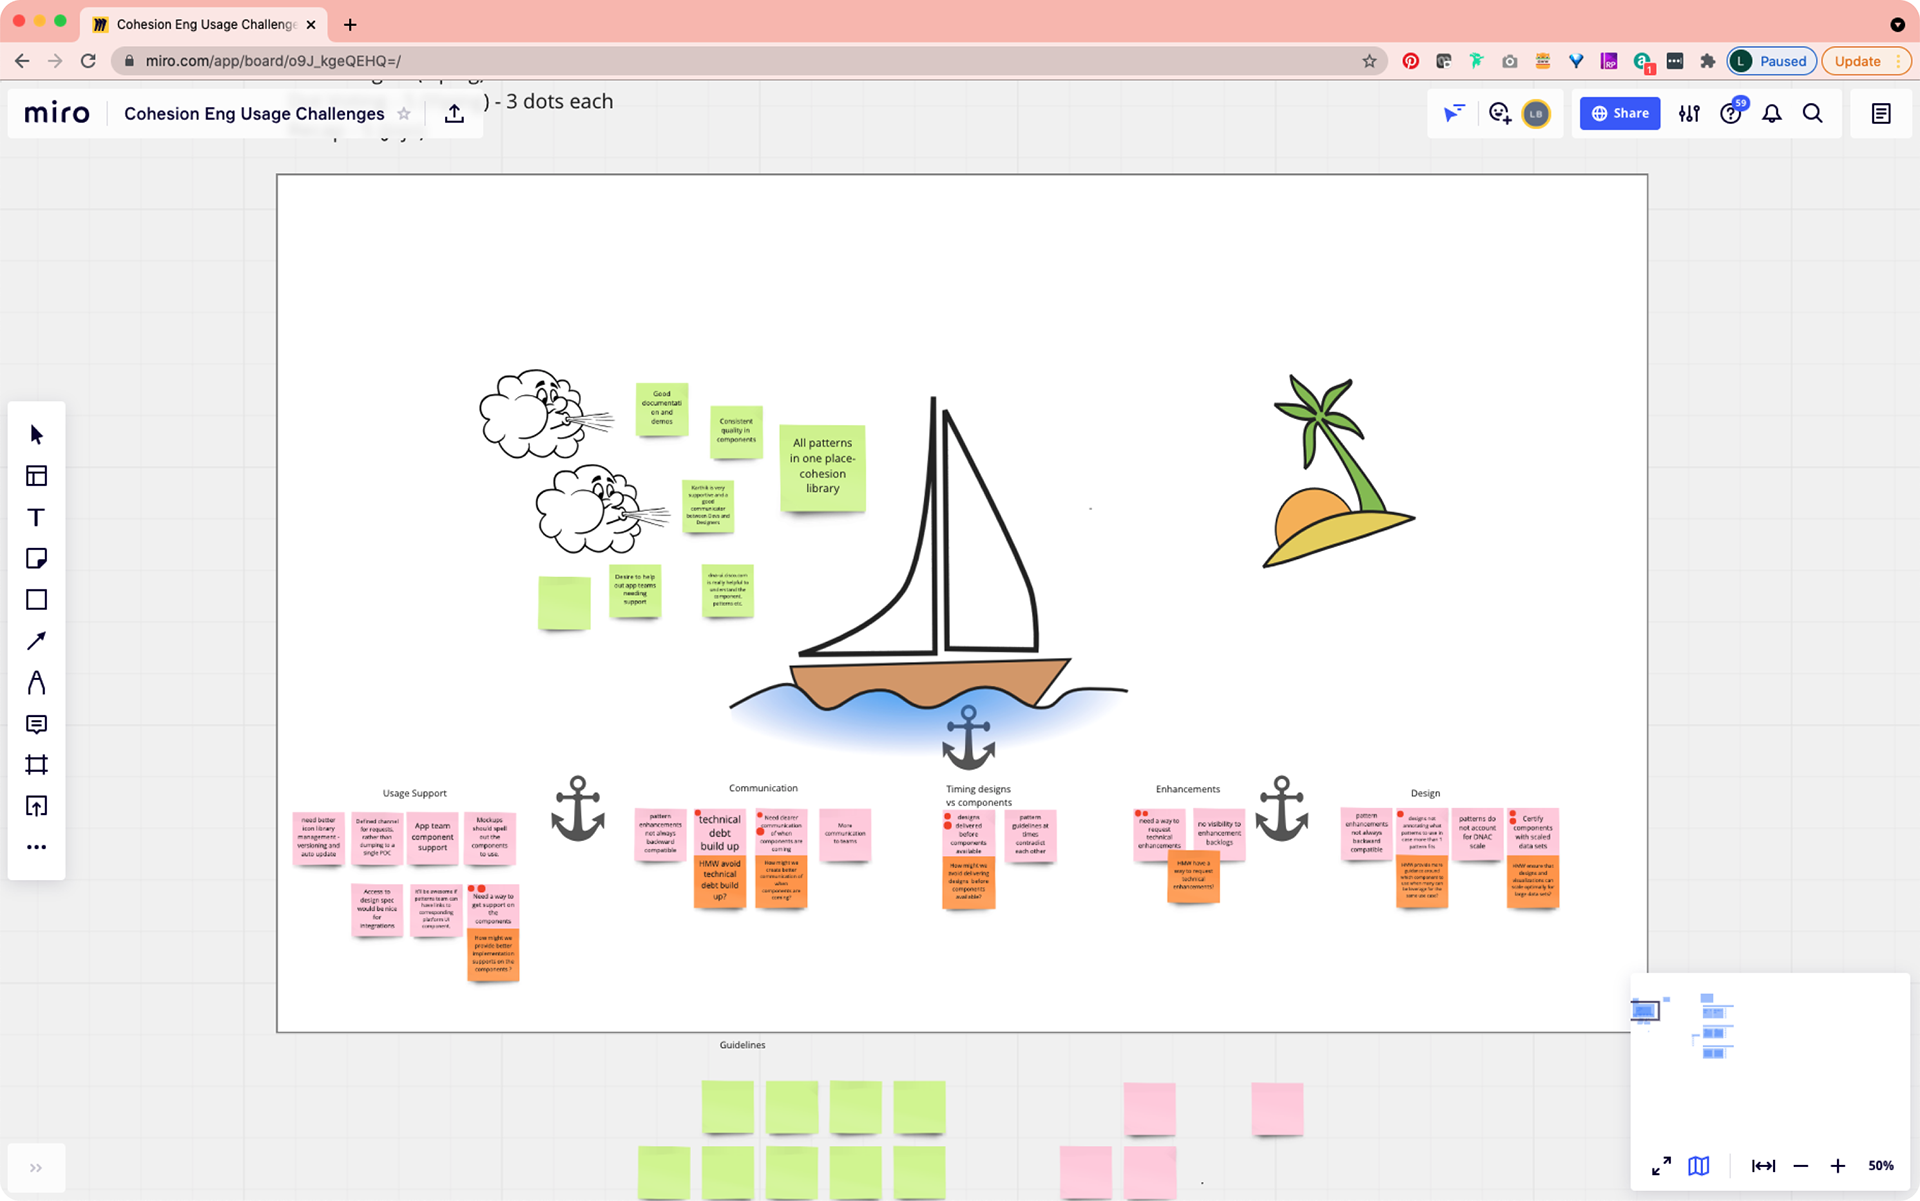Open the Upload tool
Viewport: 1920px width, 1201px height.
click(x=37, y=806)
